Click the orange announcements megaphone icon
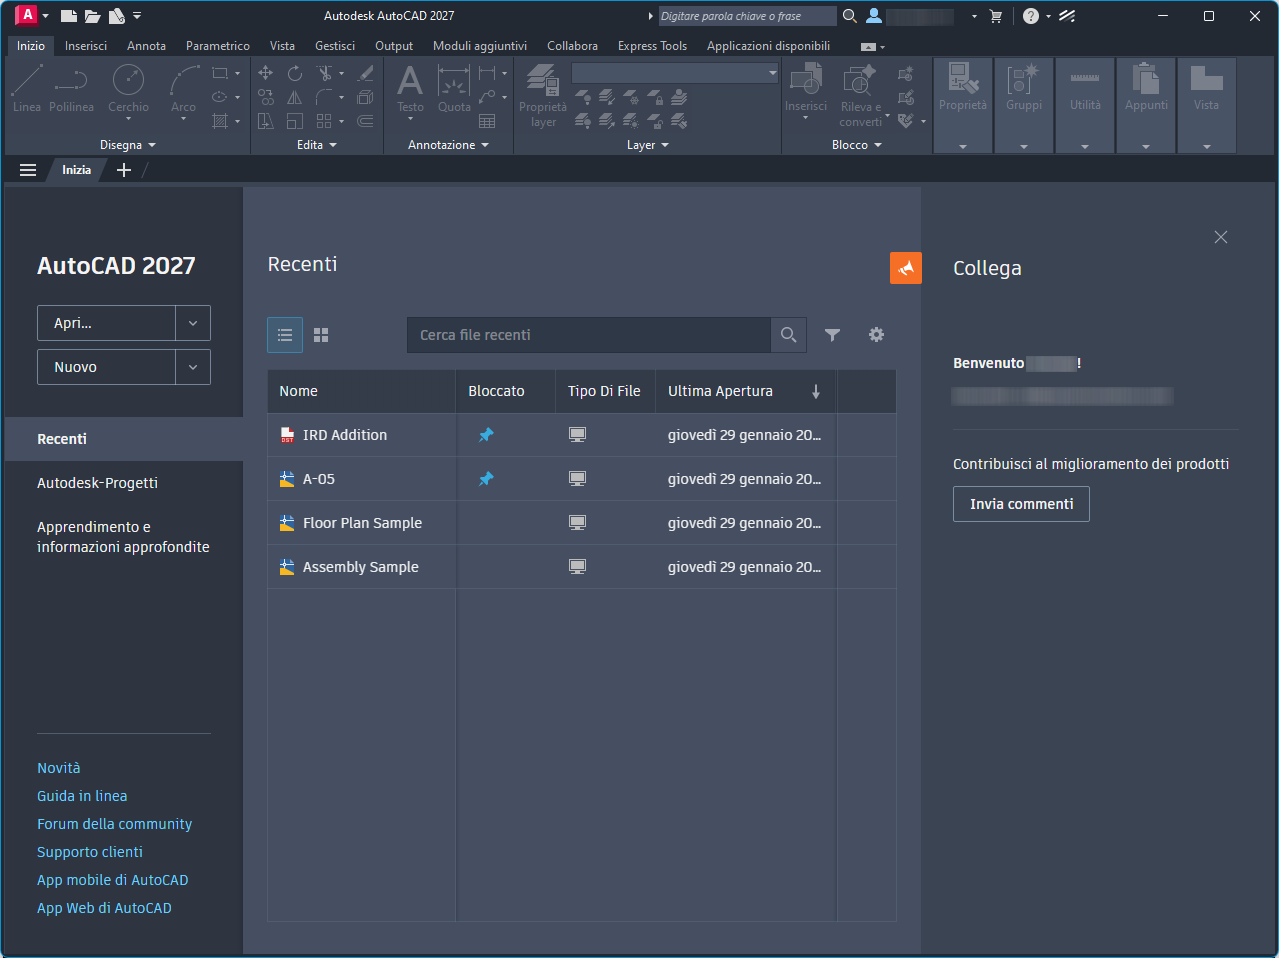The image size is (1279, 958). [x=906, y=268]
